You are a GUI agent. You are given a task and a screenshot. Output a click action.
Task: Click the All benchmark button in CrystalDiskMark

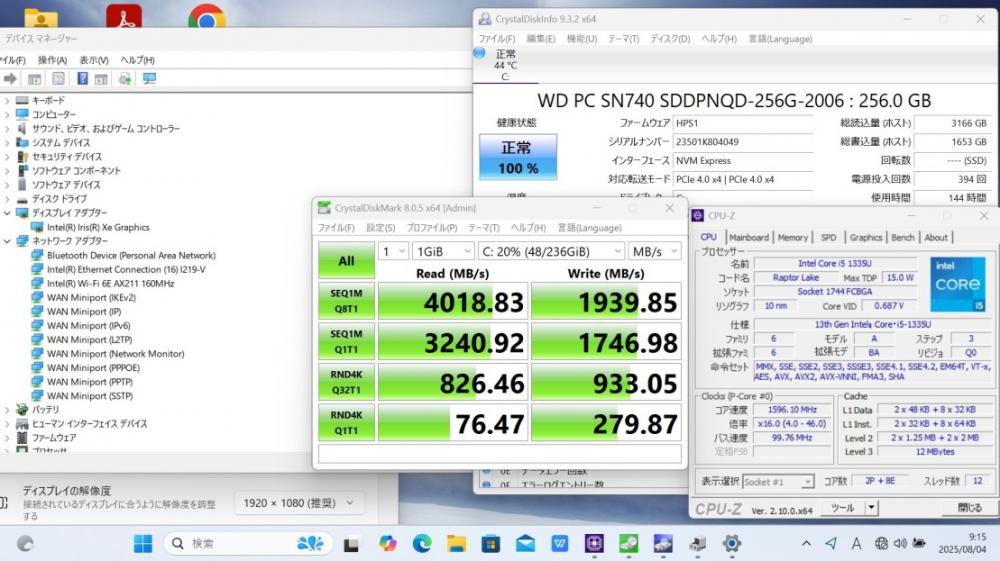point(346,261)
